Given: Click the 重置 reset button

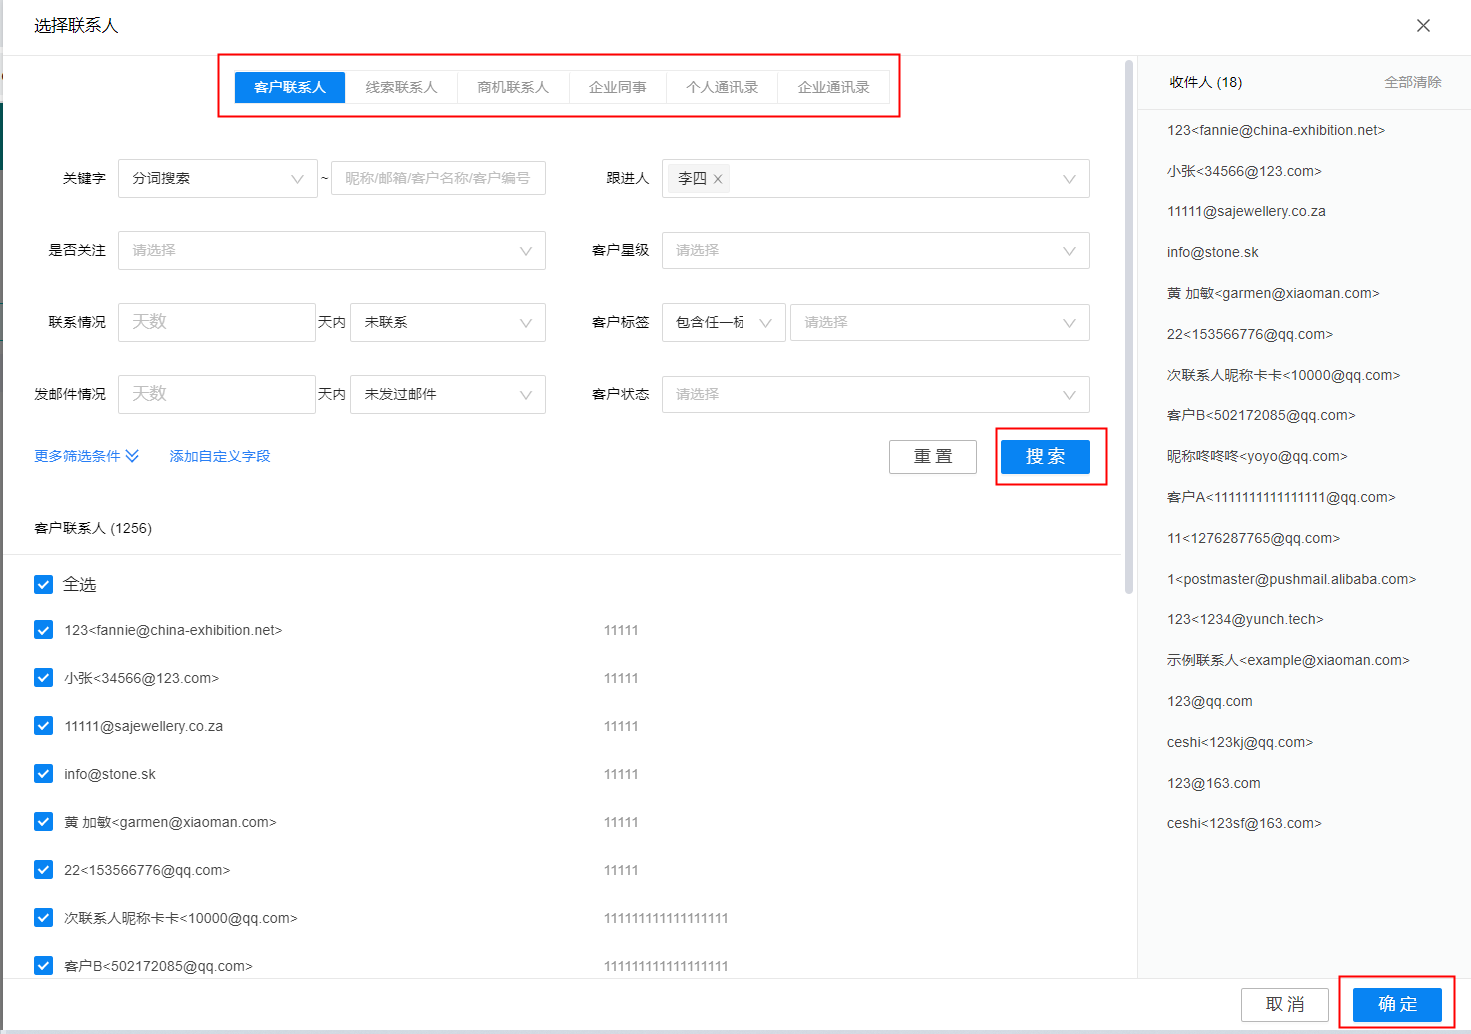Looking at the screenshot, I should (932, 456).
